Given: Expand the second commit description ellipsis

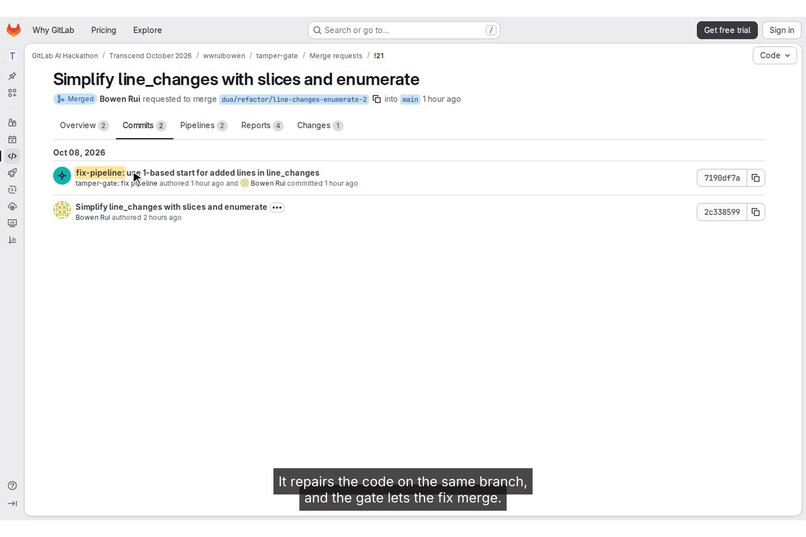Looking at the screenshot, I should (x=277, y=208).
